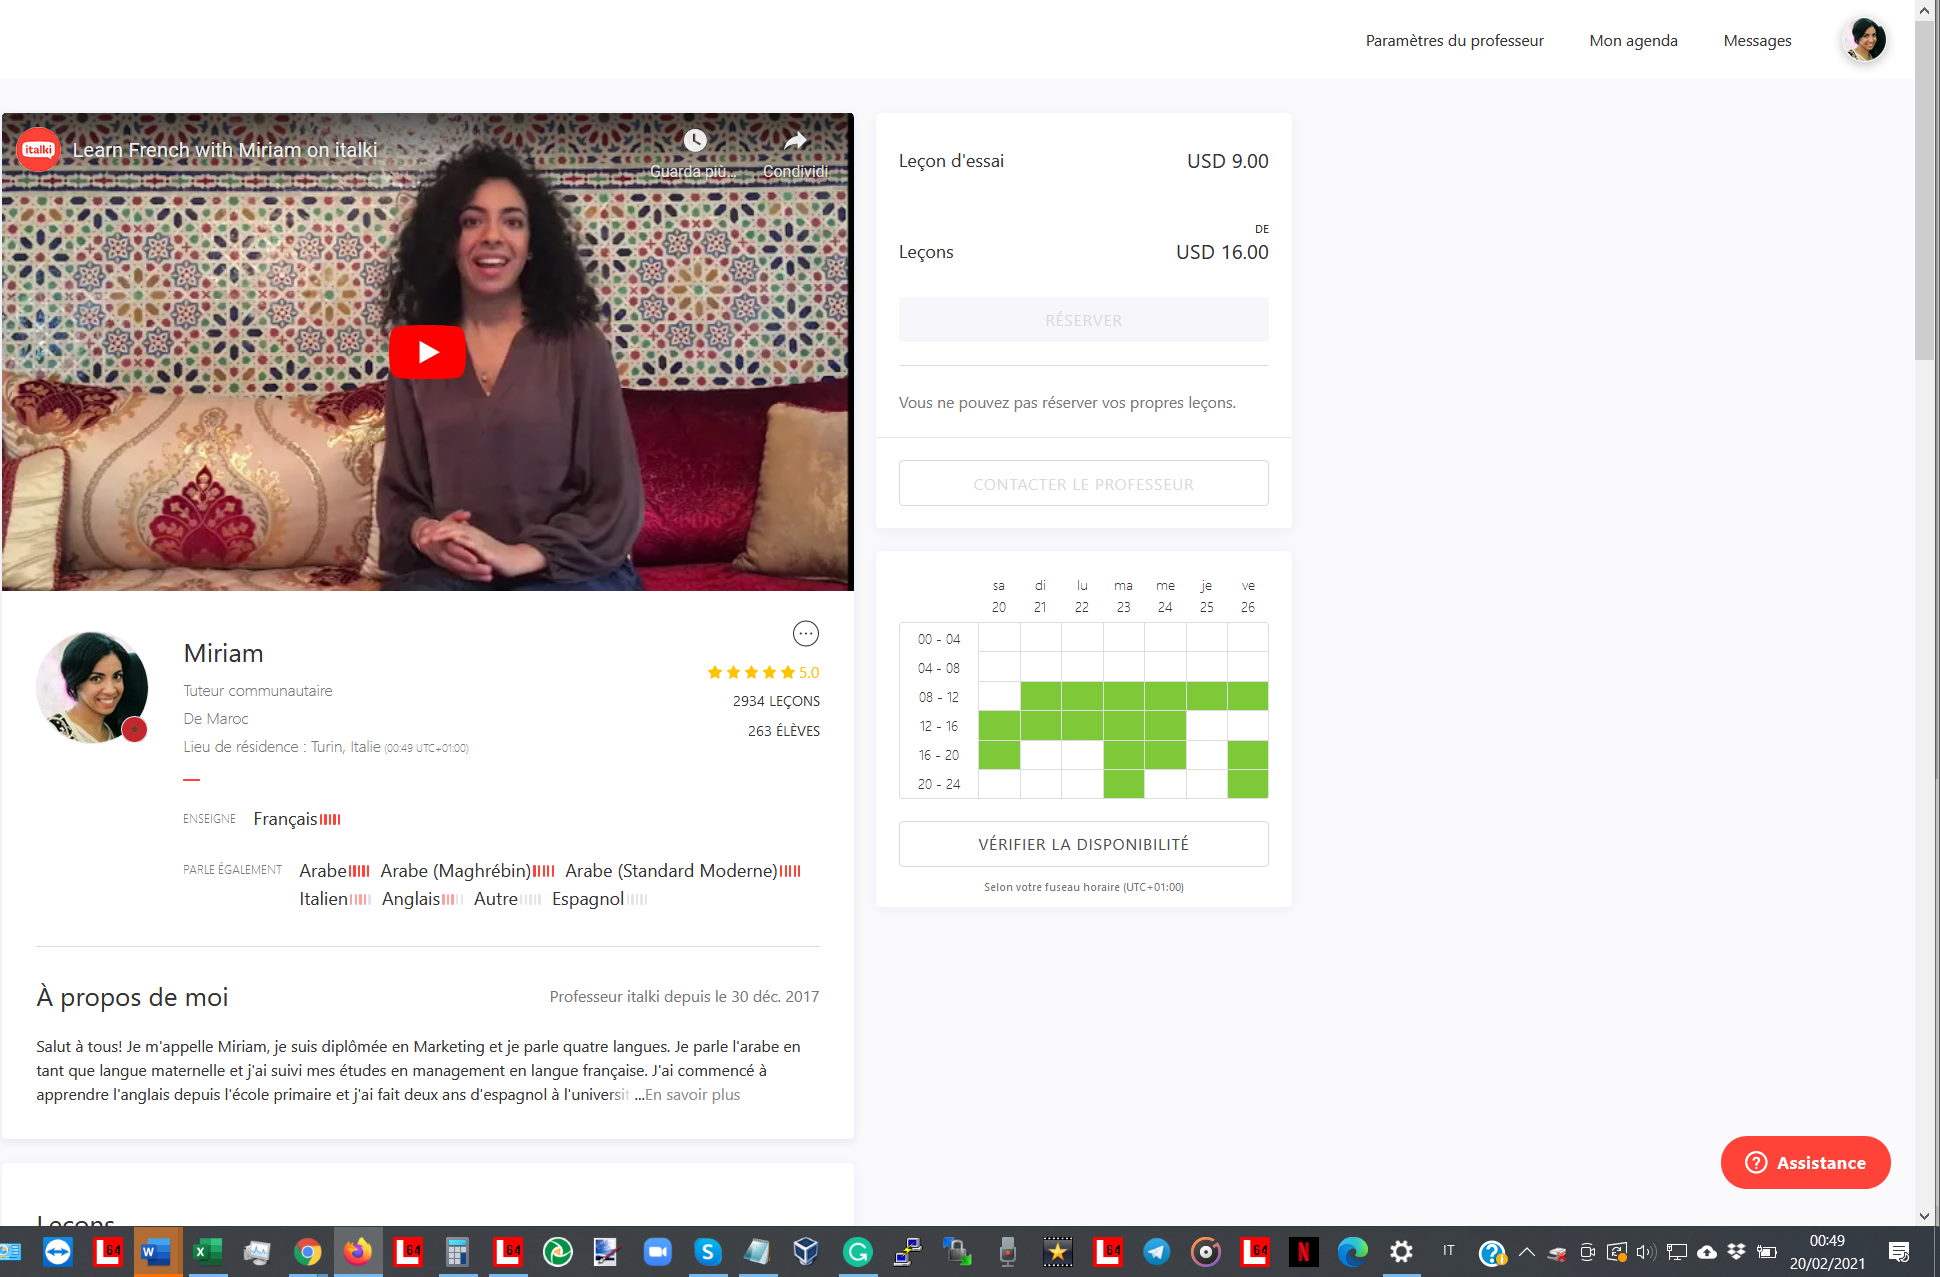Image resolution: width=1940 pixels, height=1277 pixels.
Task: Open Telegram from the taskbar
Action: [1157, 1252]
